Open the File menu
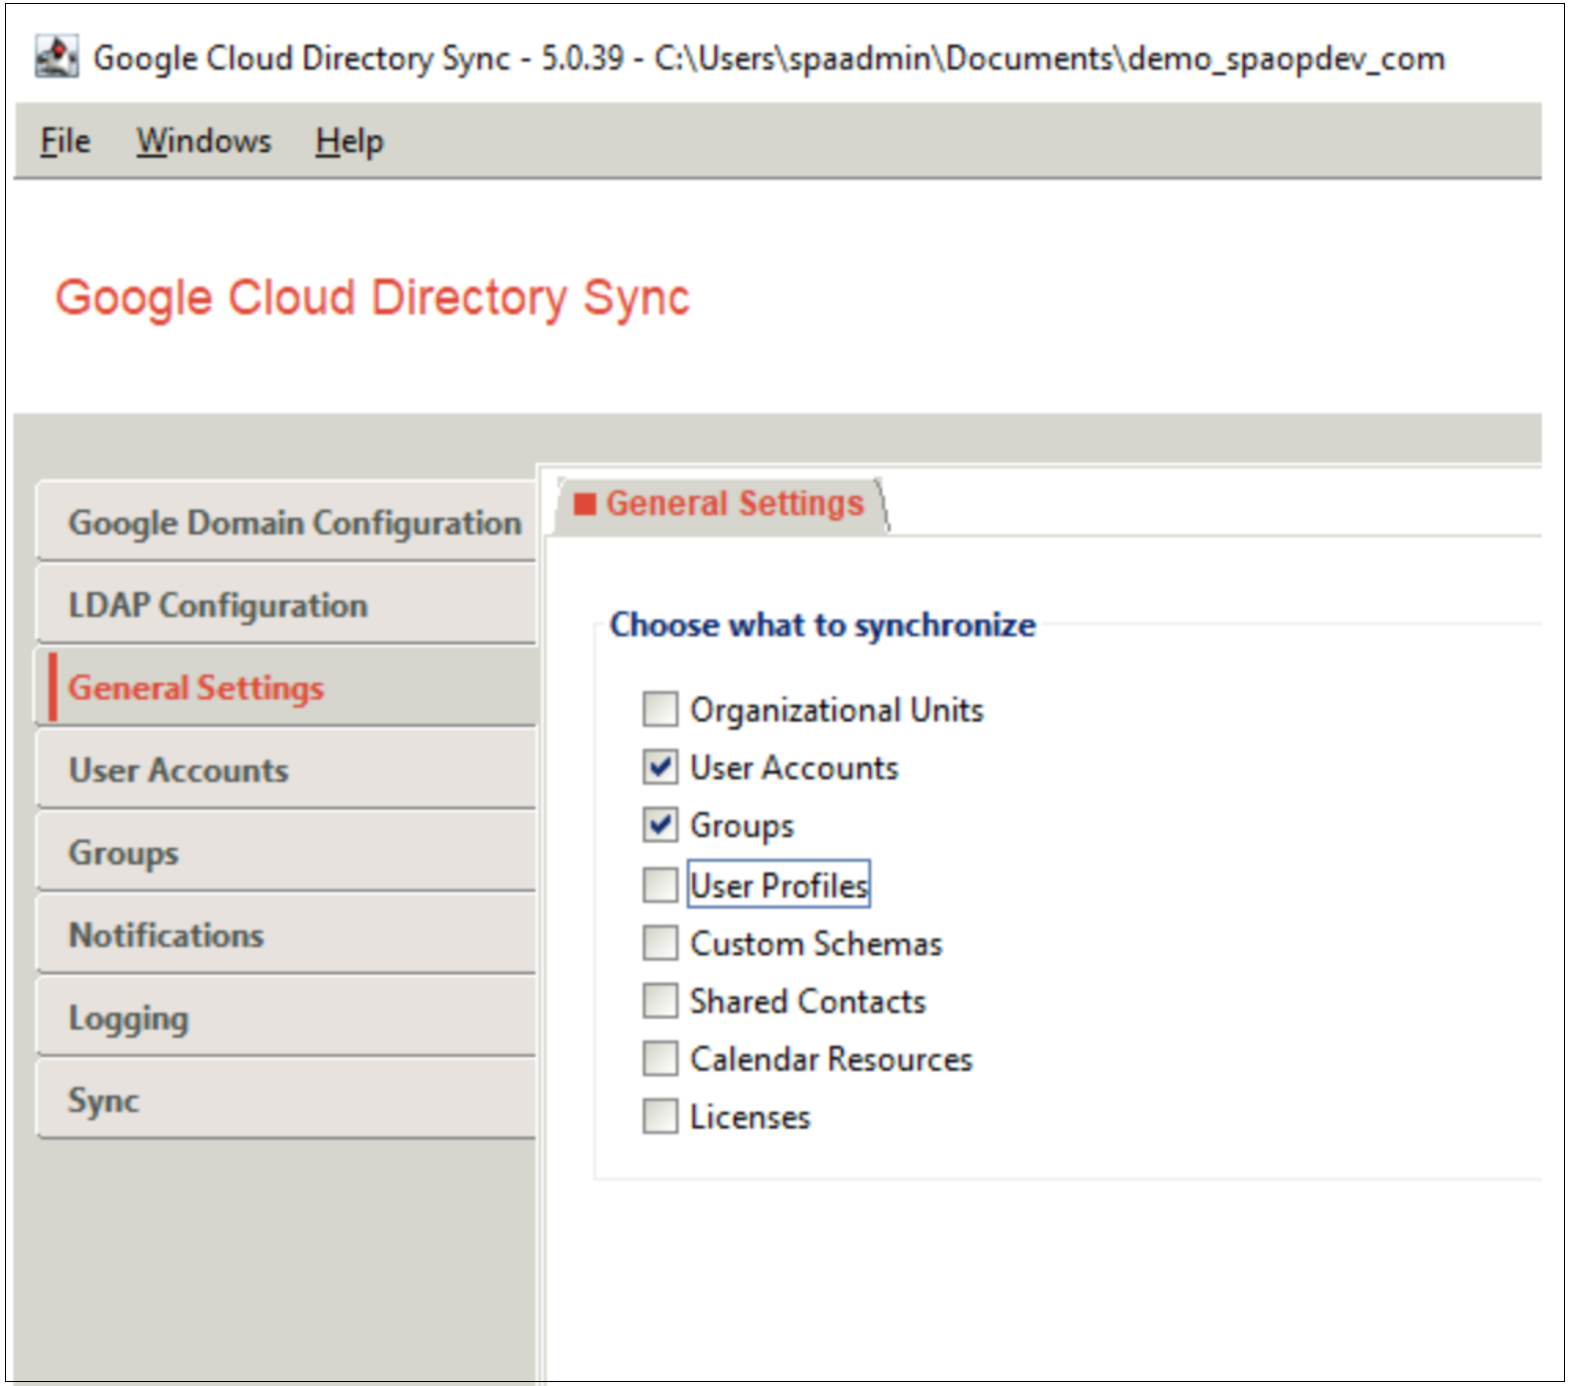This screenshot has height=1386, width=1572. pyautogui.click(x=65, y=141)
